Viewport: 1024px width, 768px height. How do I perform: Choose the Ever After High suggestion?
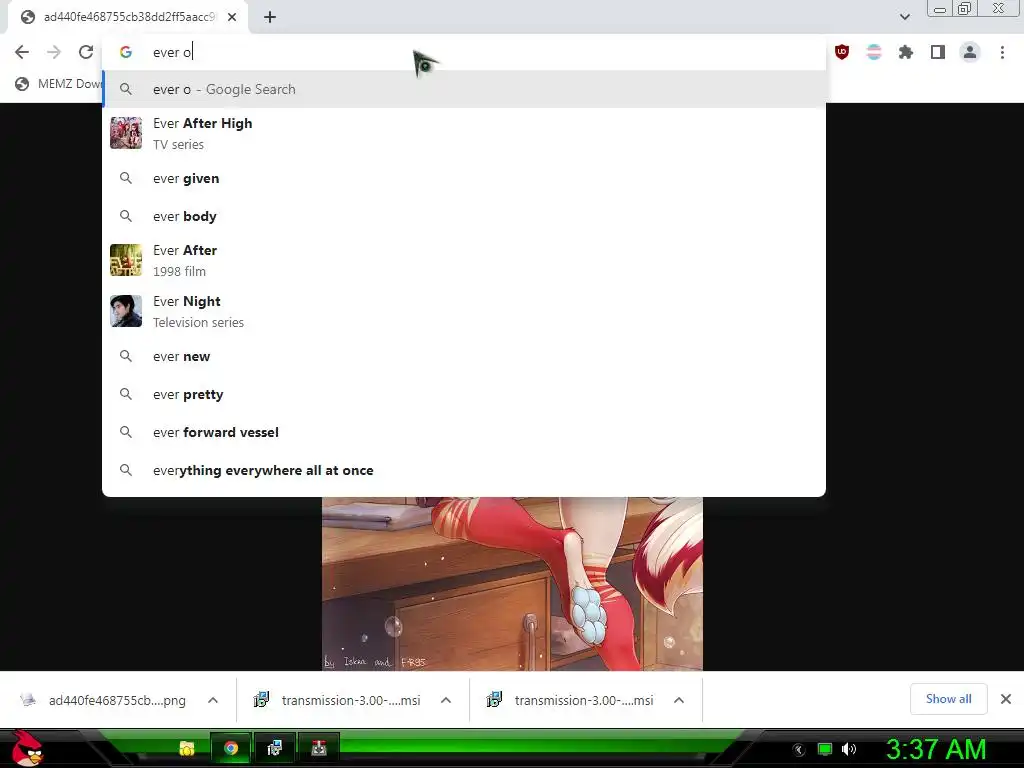[464, 133]
